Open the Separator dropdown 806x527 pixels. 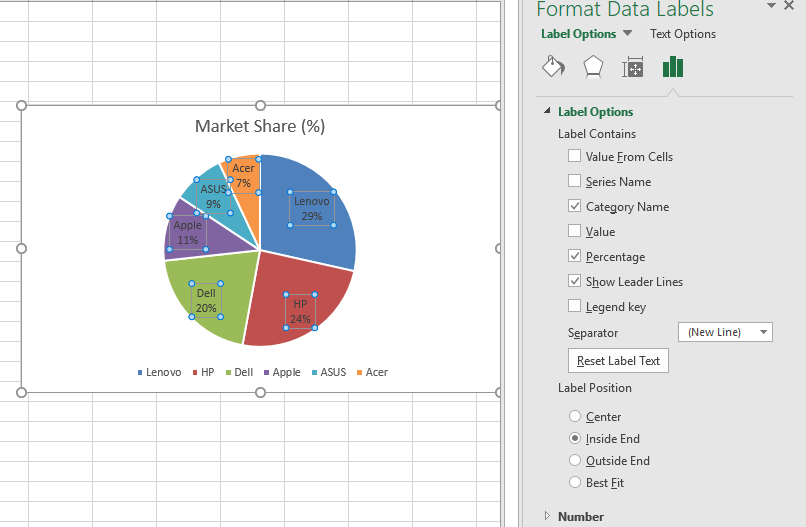pyautogui.click(x=764, y=332)
